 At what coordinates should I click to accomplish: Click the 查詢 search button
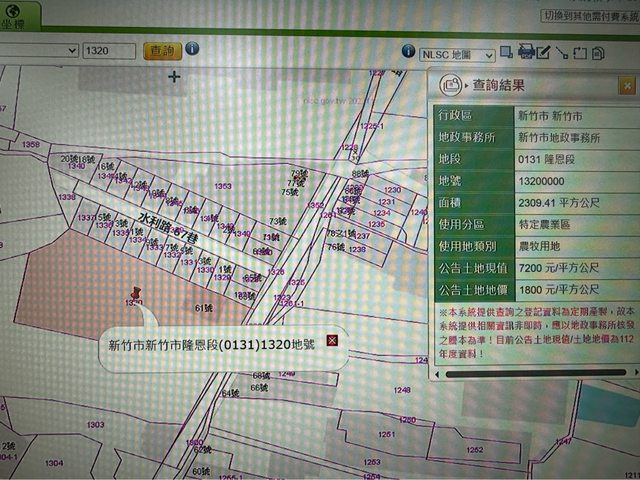click(161, 50)
